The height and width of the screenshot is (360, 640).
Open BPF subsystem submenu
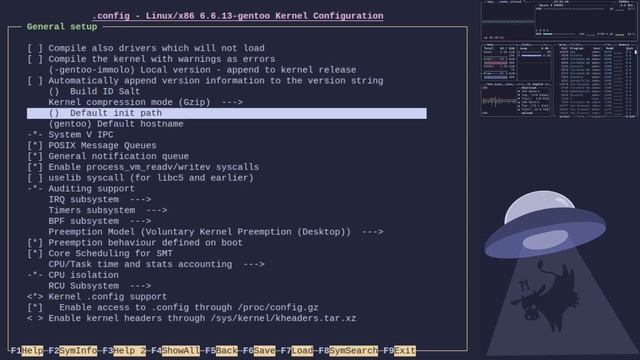click(x=100, y=221)
